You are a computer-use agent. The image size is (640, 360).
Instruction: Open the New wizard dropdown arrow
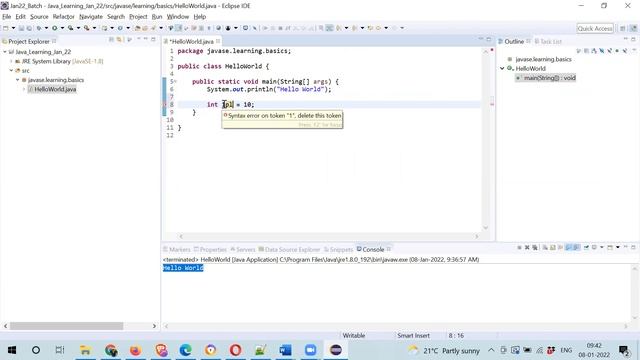click(x=13, y=28)
